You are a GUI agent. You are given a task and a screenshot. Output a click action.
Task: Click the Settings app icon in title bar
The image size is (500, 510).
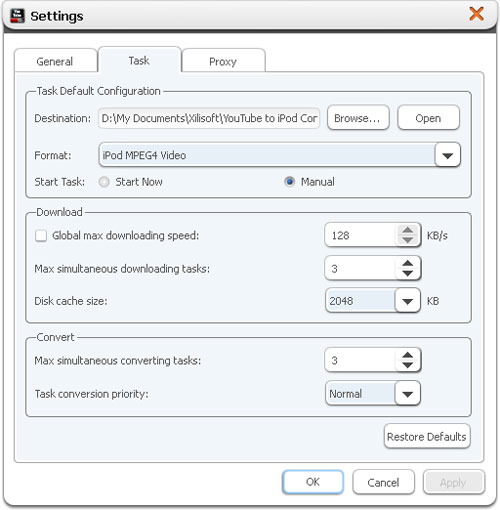[17, 16]
